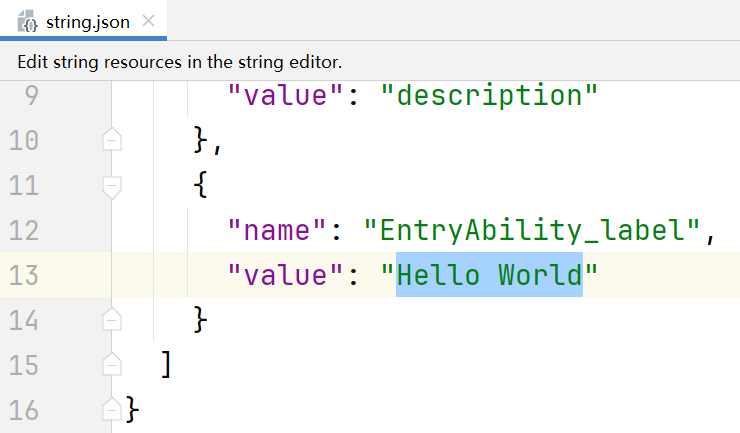Toggle the root fold marker on line 16
Image resolution: width=740 pixels, height=433 pixels.
click(x=112, y=409)
